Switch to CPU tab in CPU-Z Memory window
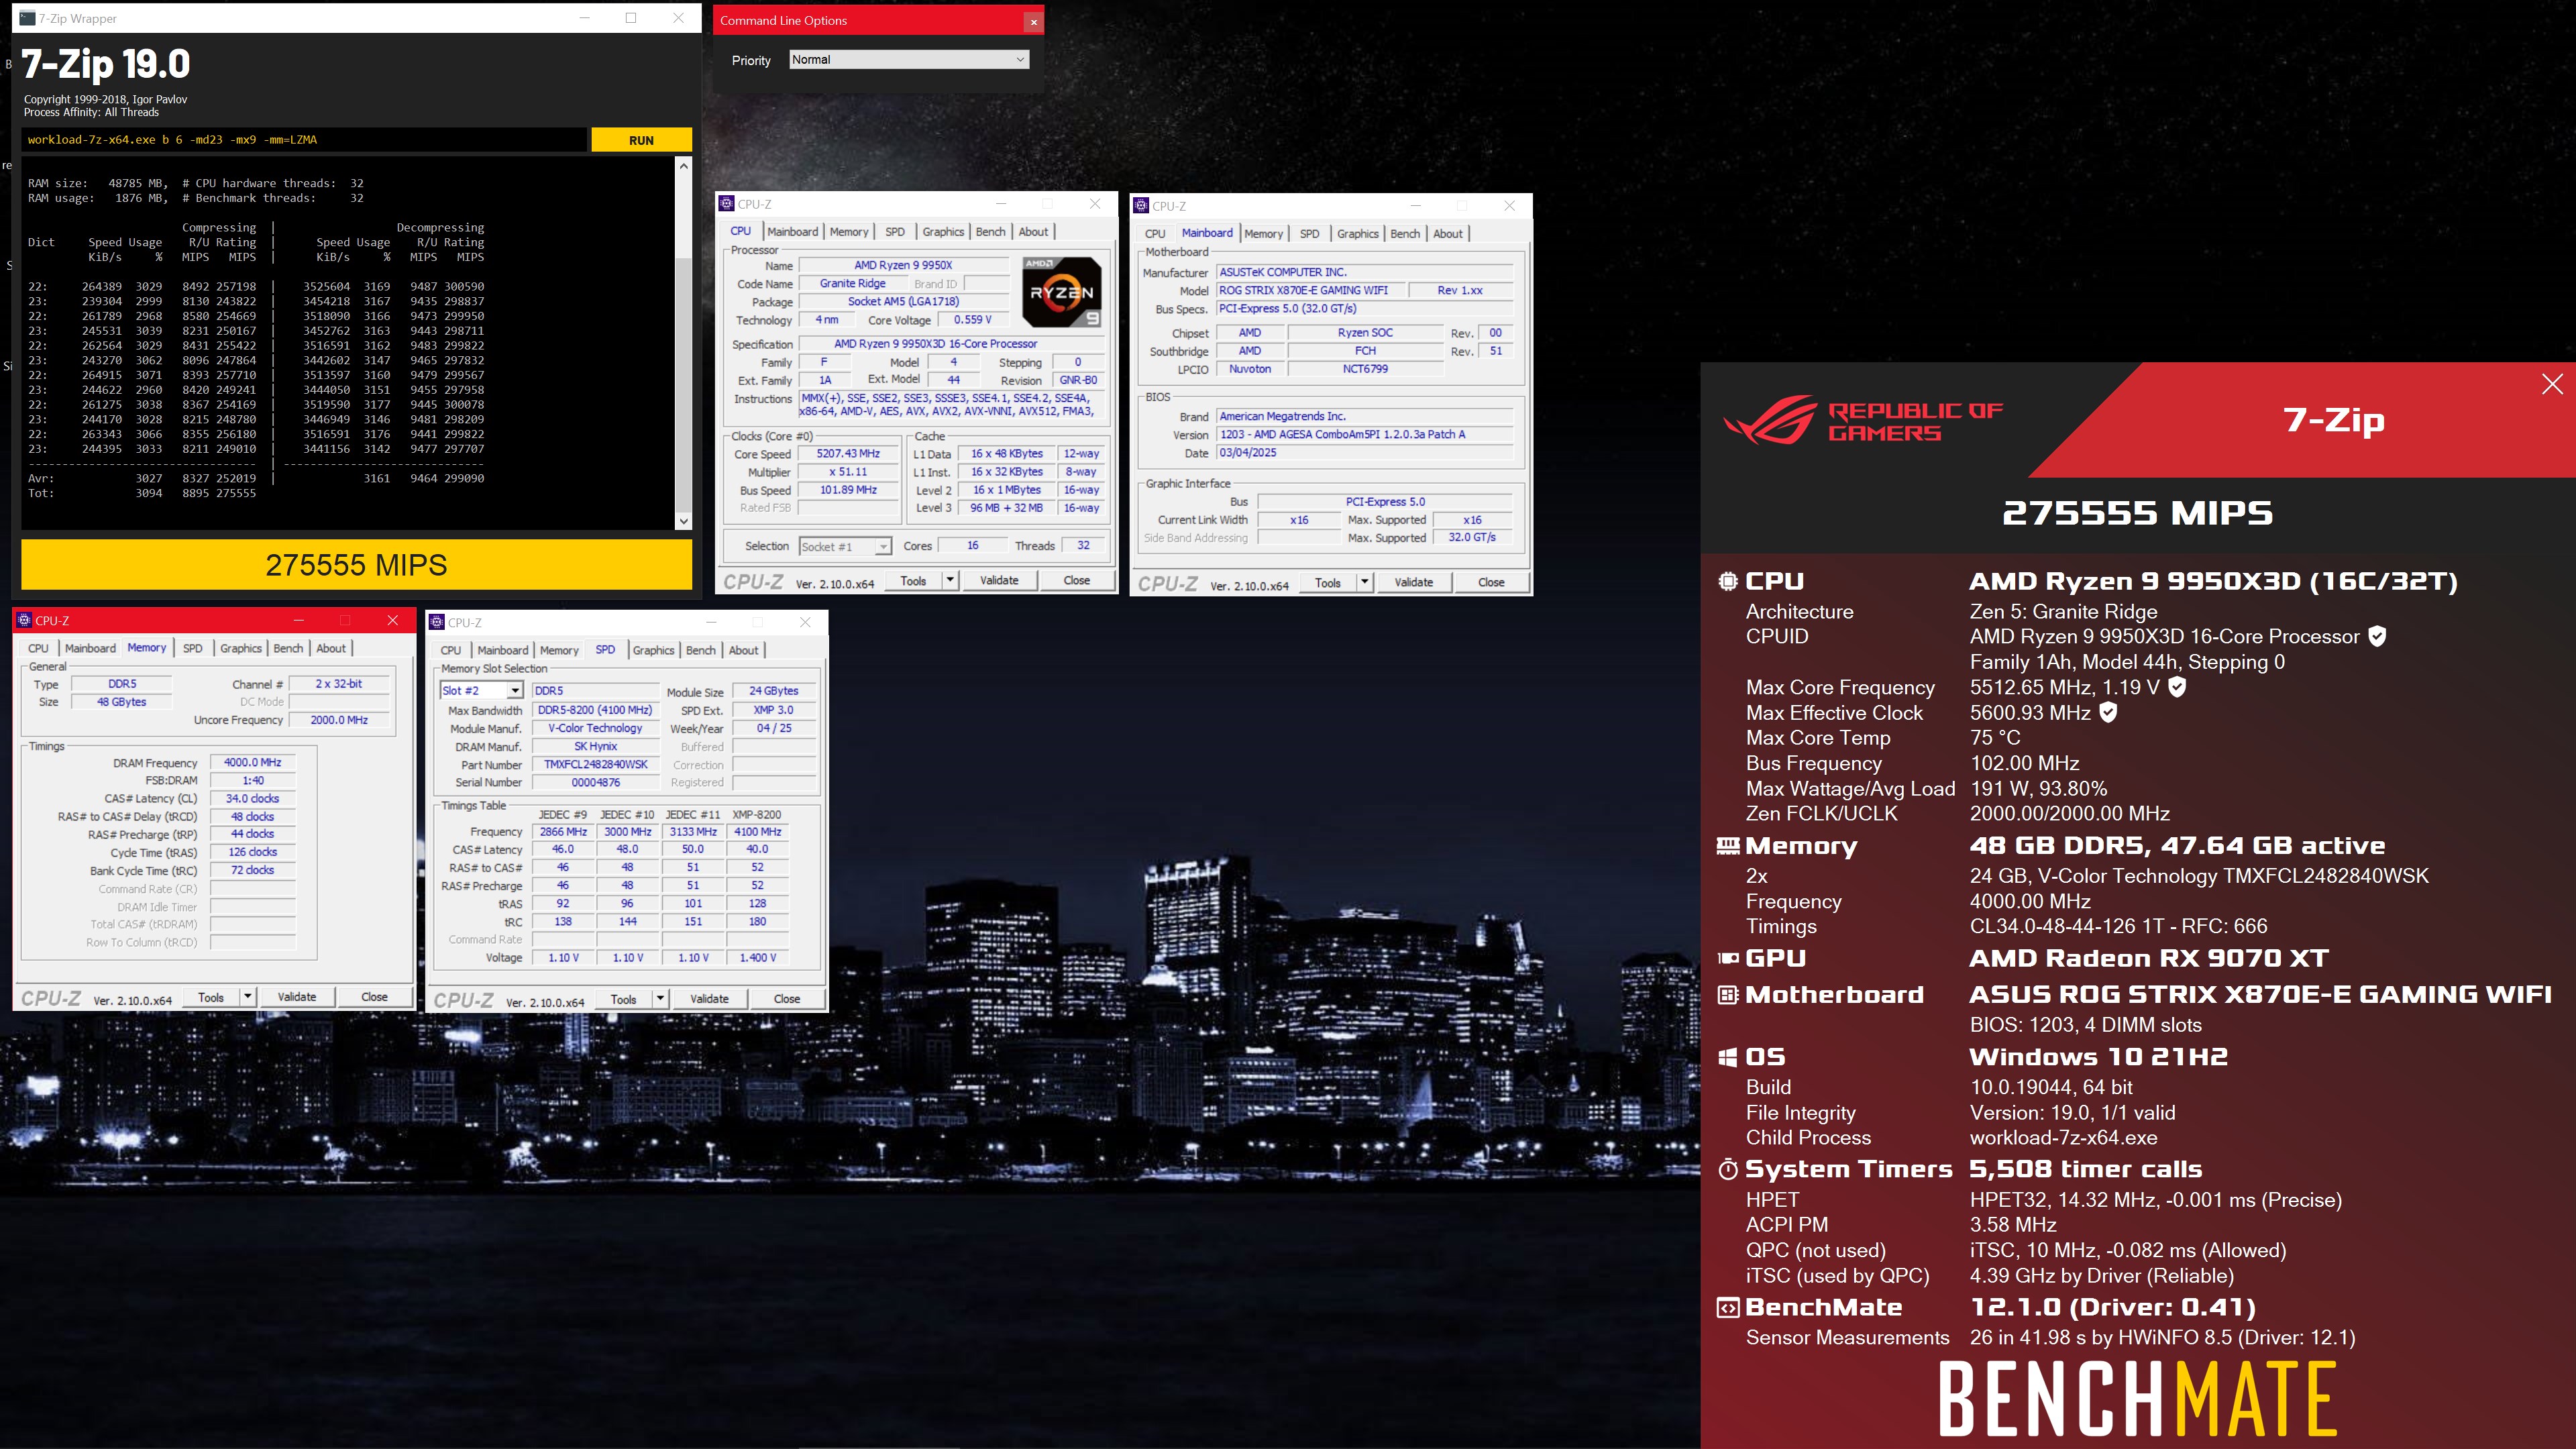Image resolution: width=2576 pixels, height=1449 pixels. pyautogui.click(x=38, y=649)
